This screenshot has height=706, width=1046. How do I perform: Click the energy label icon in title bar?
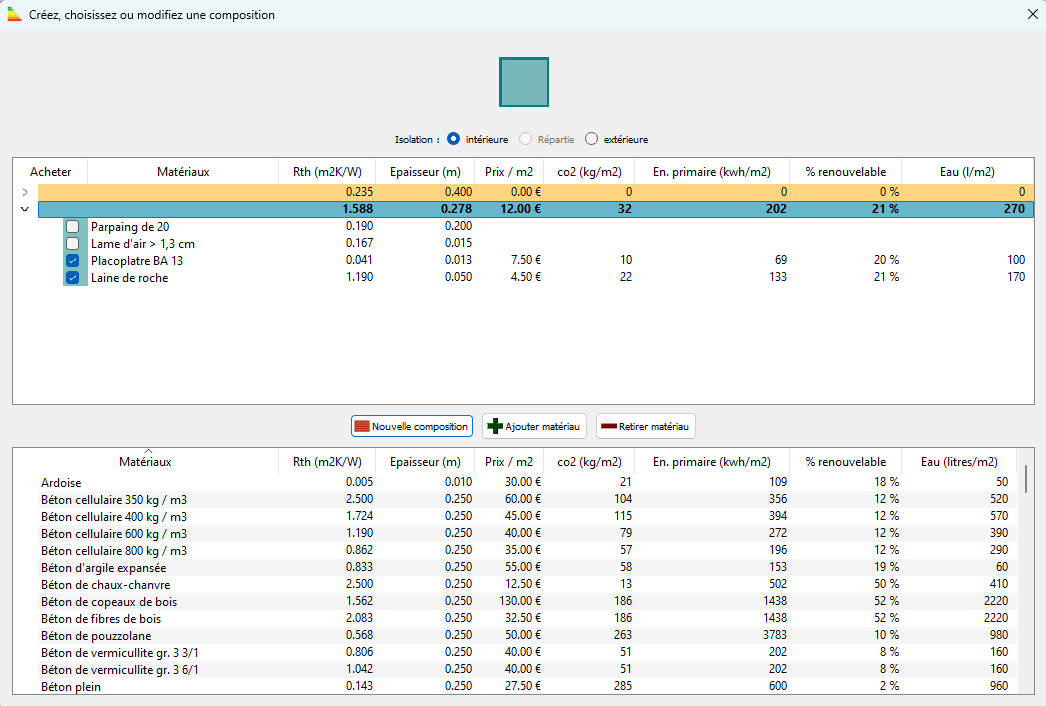click(15, 15)
